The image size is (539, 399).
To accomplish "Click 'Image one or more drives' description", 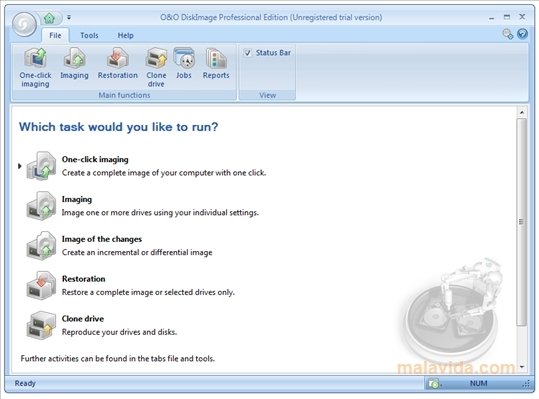I will tap(160, 213).
